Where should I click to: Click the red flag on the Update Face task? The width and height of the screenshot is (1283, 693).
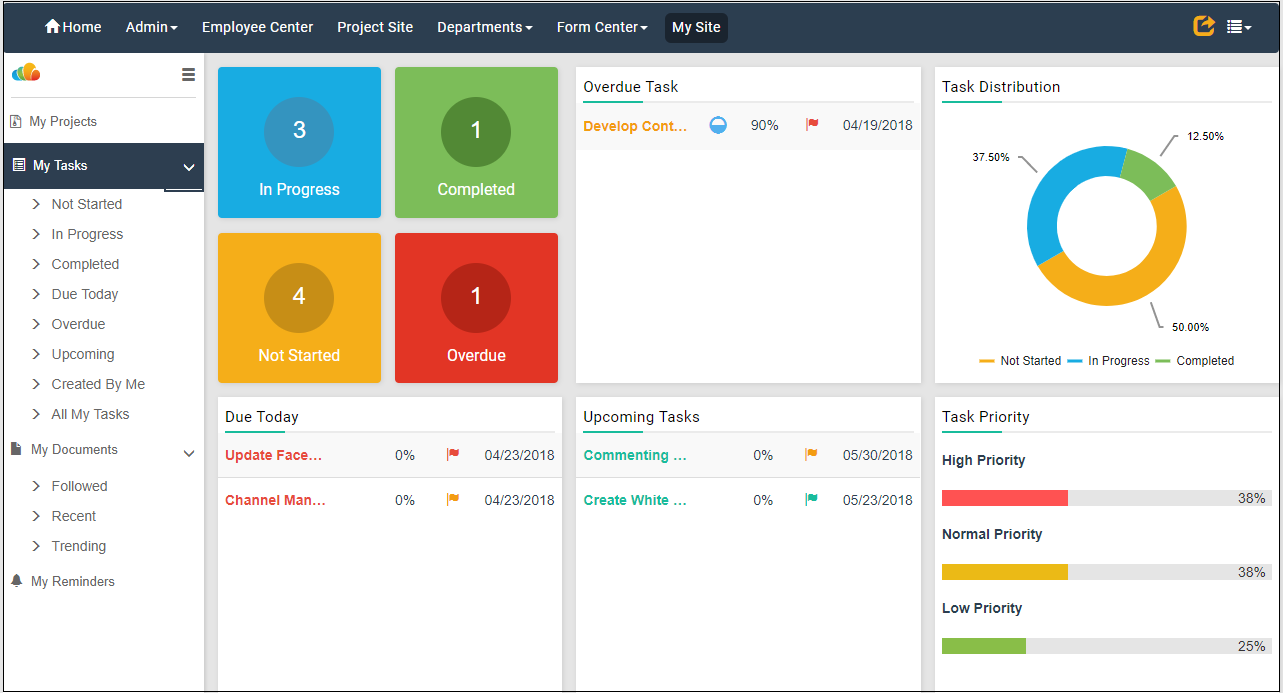453,455
